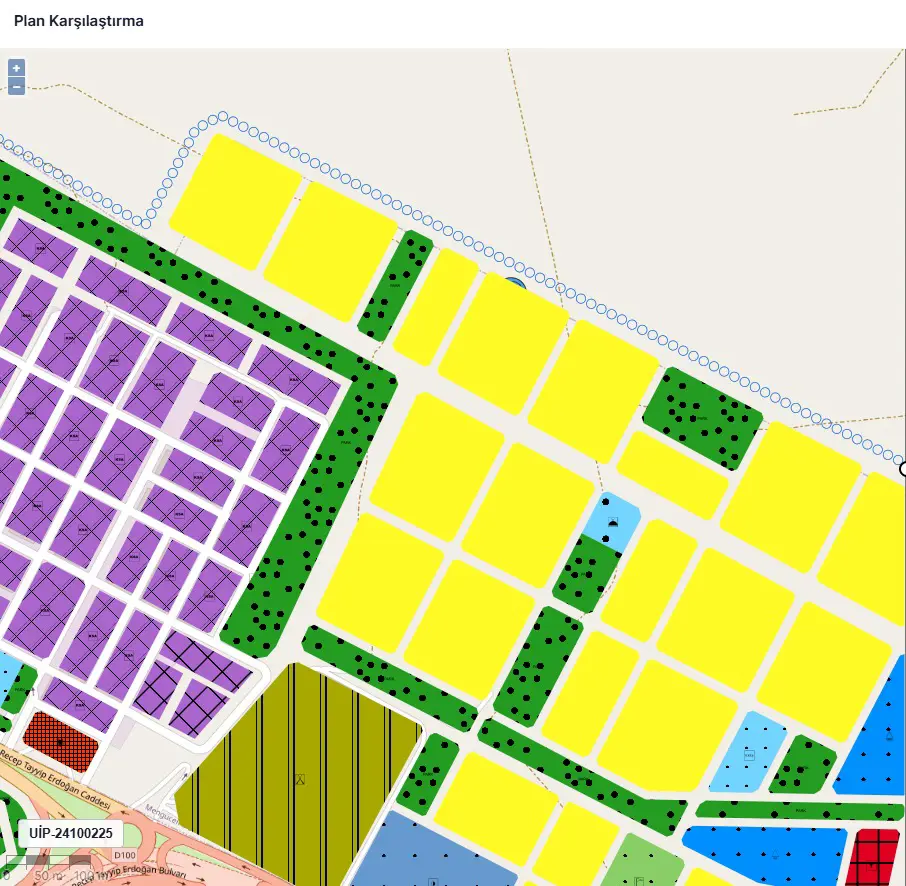906x886 pixels.
Task: Click the UİP-24100225 plan label
Action: coord(70,833)
